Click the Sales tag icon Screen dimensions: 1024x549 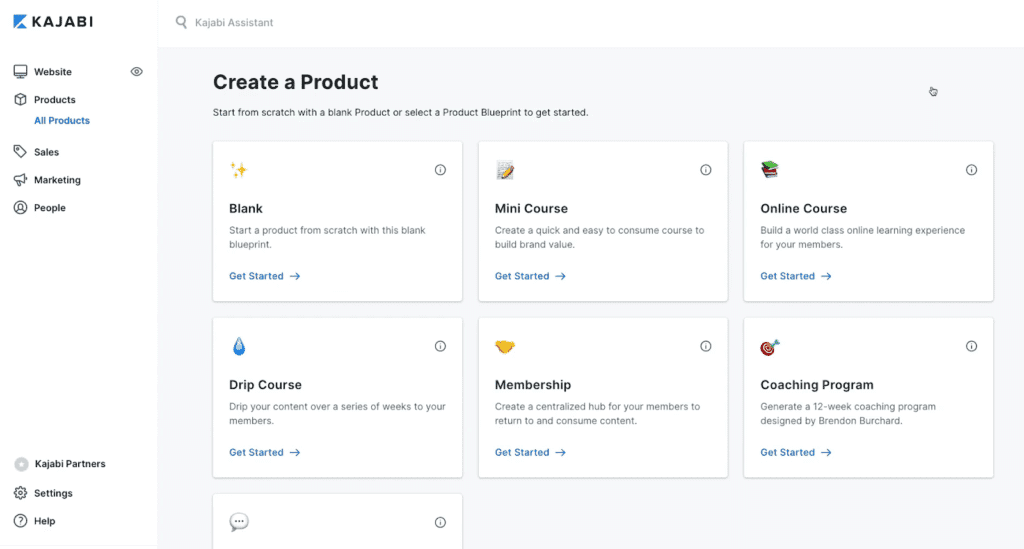coord(20,151)
